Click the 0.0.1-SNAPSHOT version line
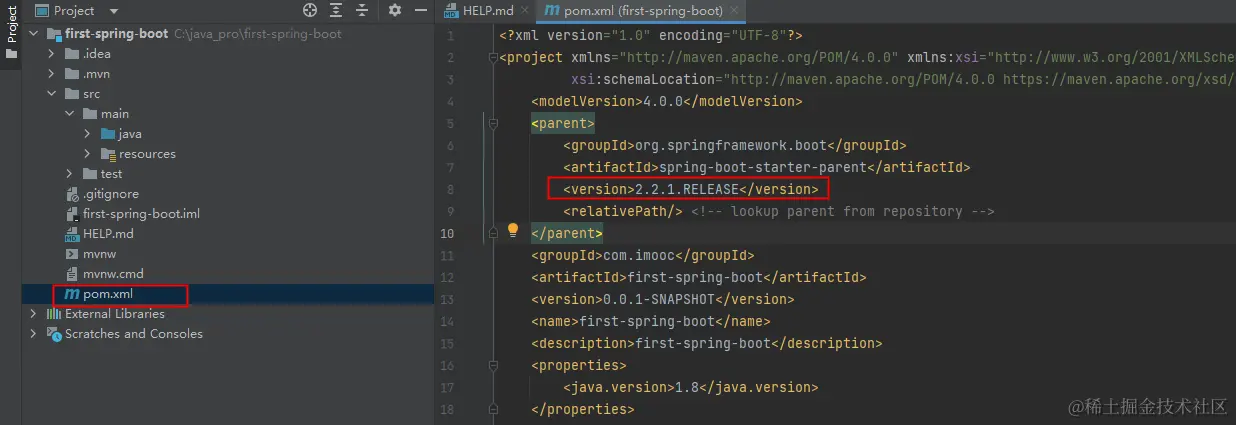1236x425 pixels. (663, 299)
